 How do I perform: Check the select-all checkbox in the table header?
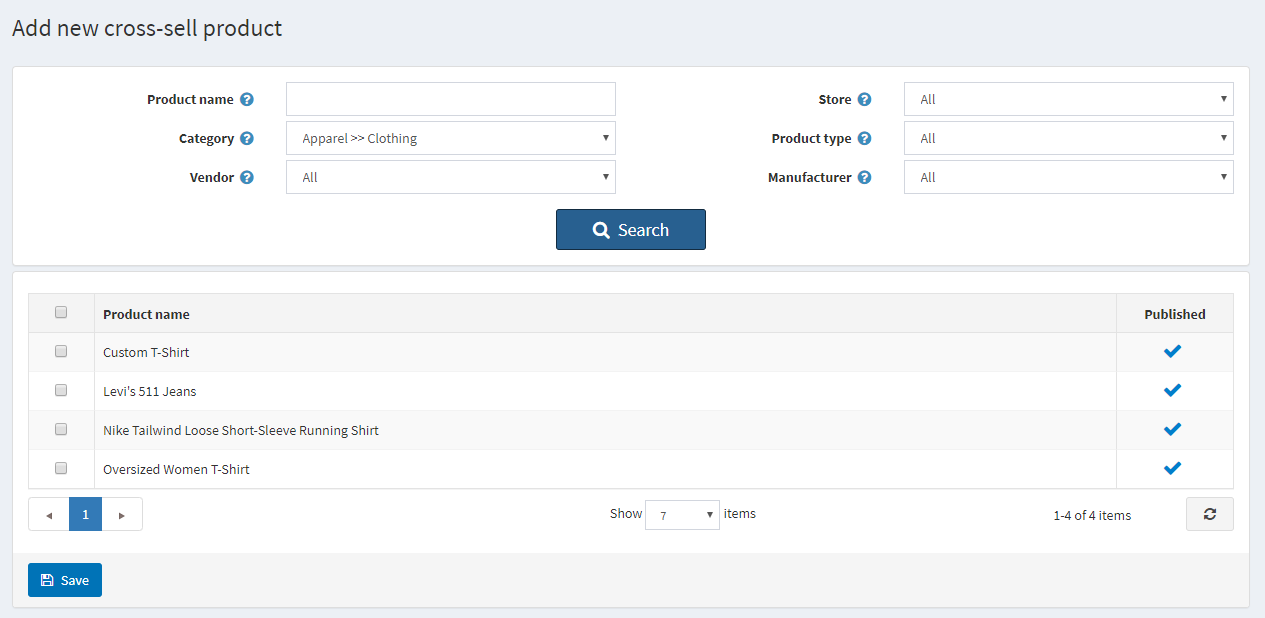[60, 312]
